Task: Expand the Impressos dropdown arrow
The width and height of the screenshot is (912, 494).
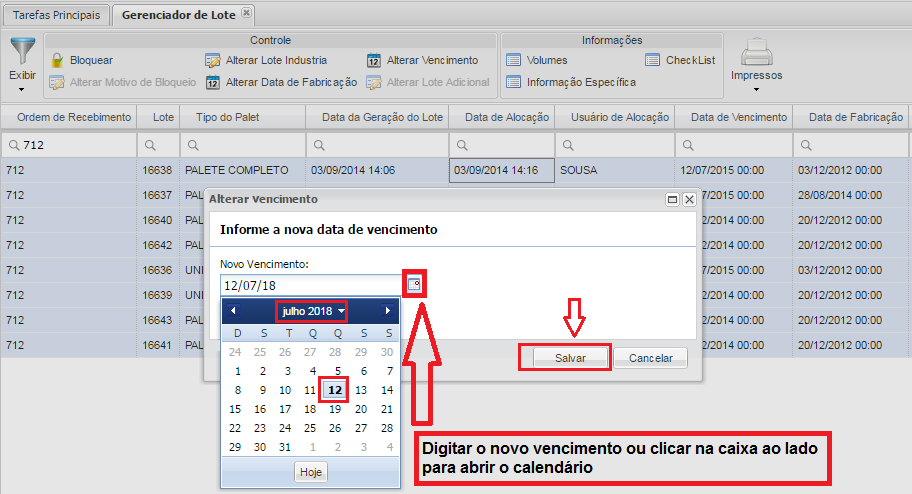Action: (756, 90)
